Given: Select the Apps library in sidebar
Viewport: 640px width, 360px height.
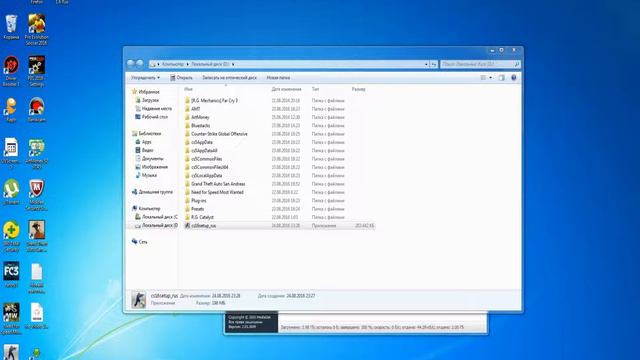Looking at the screenshot, I should [x=147, y=142].
